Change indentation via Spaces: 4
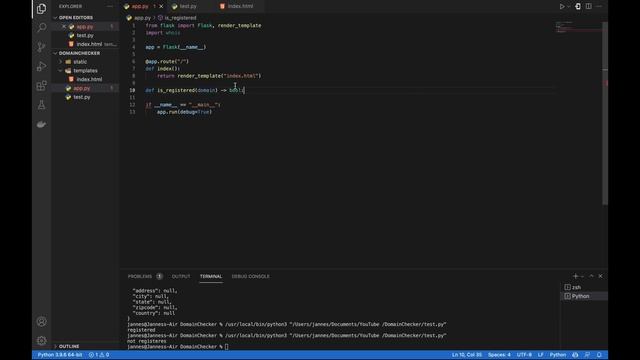 (x=499, y=355)
